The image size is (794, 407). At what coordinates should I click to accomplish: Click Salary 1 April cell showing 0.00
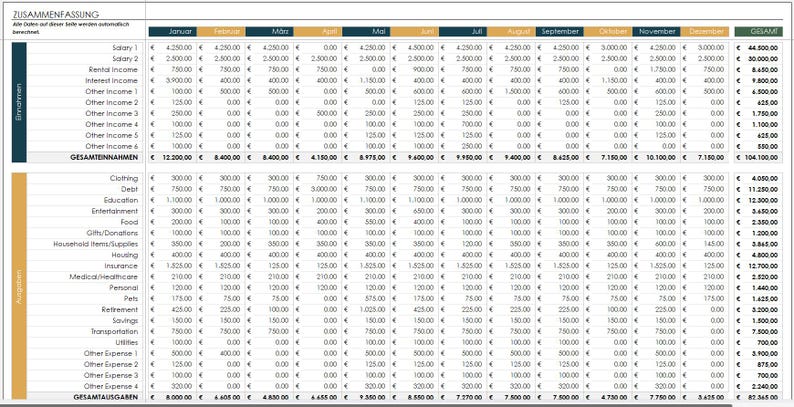[x=318, y=48]
